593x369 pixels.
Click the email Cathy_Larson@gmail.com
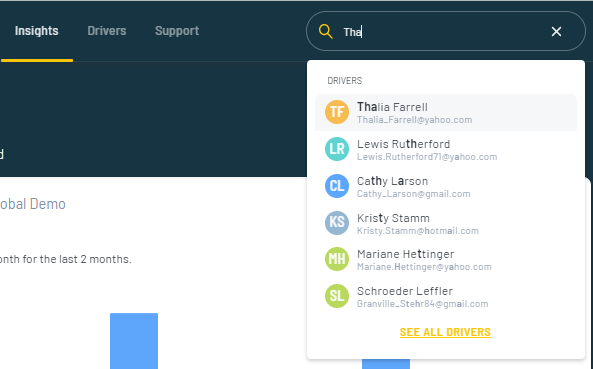(414, 194)
